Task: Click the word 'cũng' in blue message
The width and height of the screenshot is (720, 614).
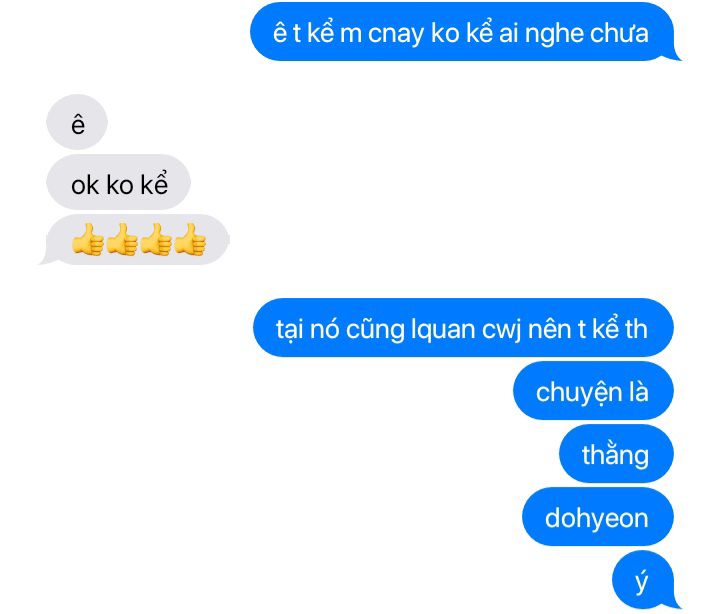Action: click(x=375, y=331)
